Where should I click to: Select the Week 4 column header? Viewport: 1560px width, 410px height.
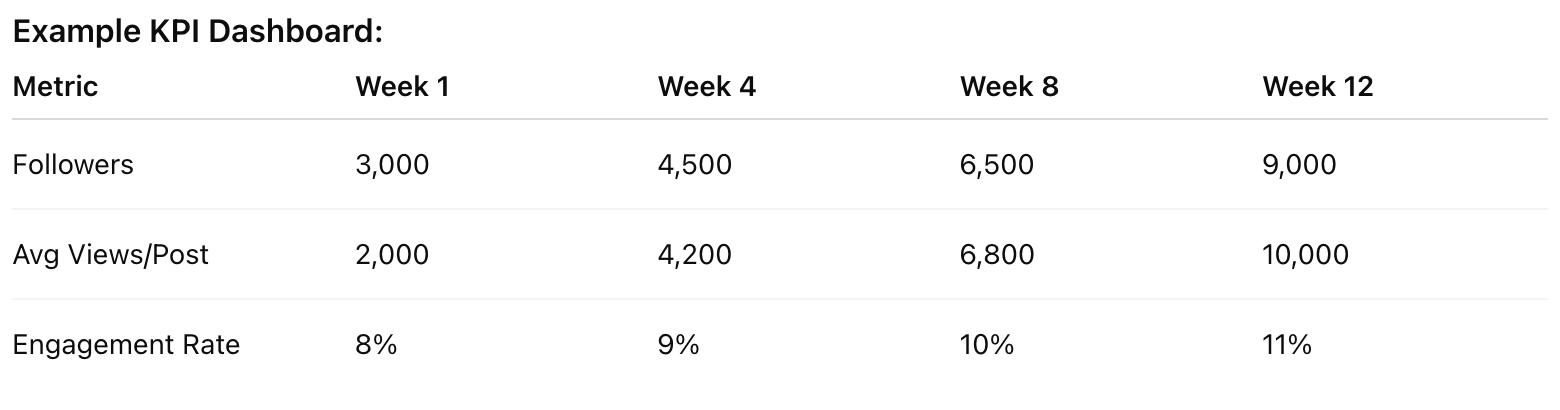coord(706,87)
